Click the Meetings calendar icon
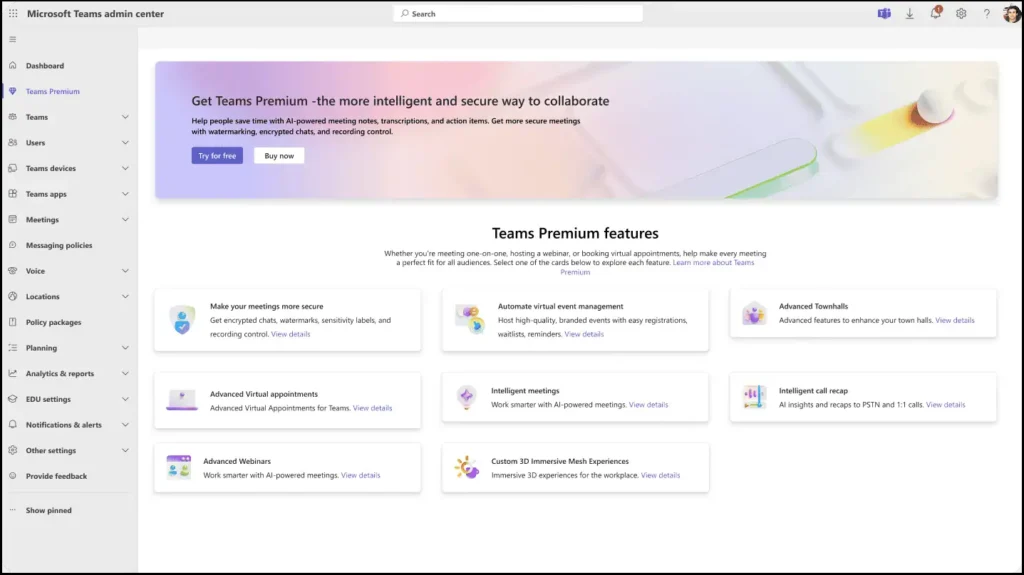Viewport: 1024px width, 575px height. (x=12, y=219)
